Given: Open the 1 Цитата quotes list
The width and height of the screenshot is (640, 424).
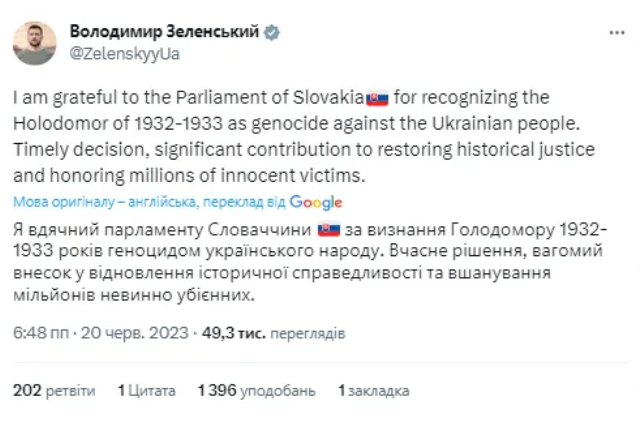Looking at the screenshot, I should (x=146, y=389).
